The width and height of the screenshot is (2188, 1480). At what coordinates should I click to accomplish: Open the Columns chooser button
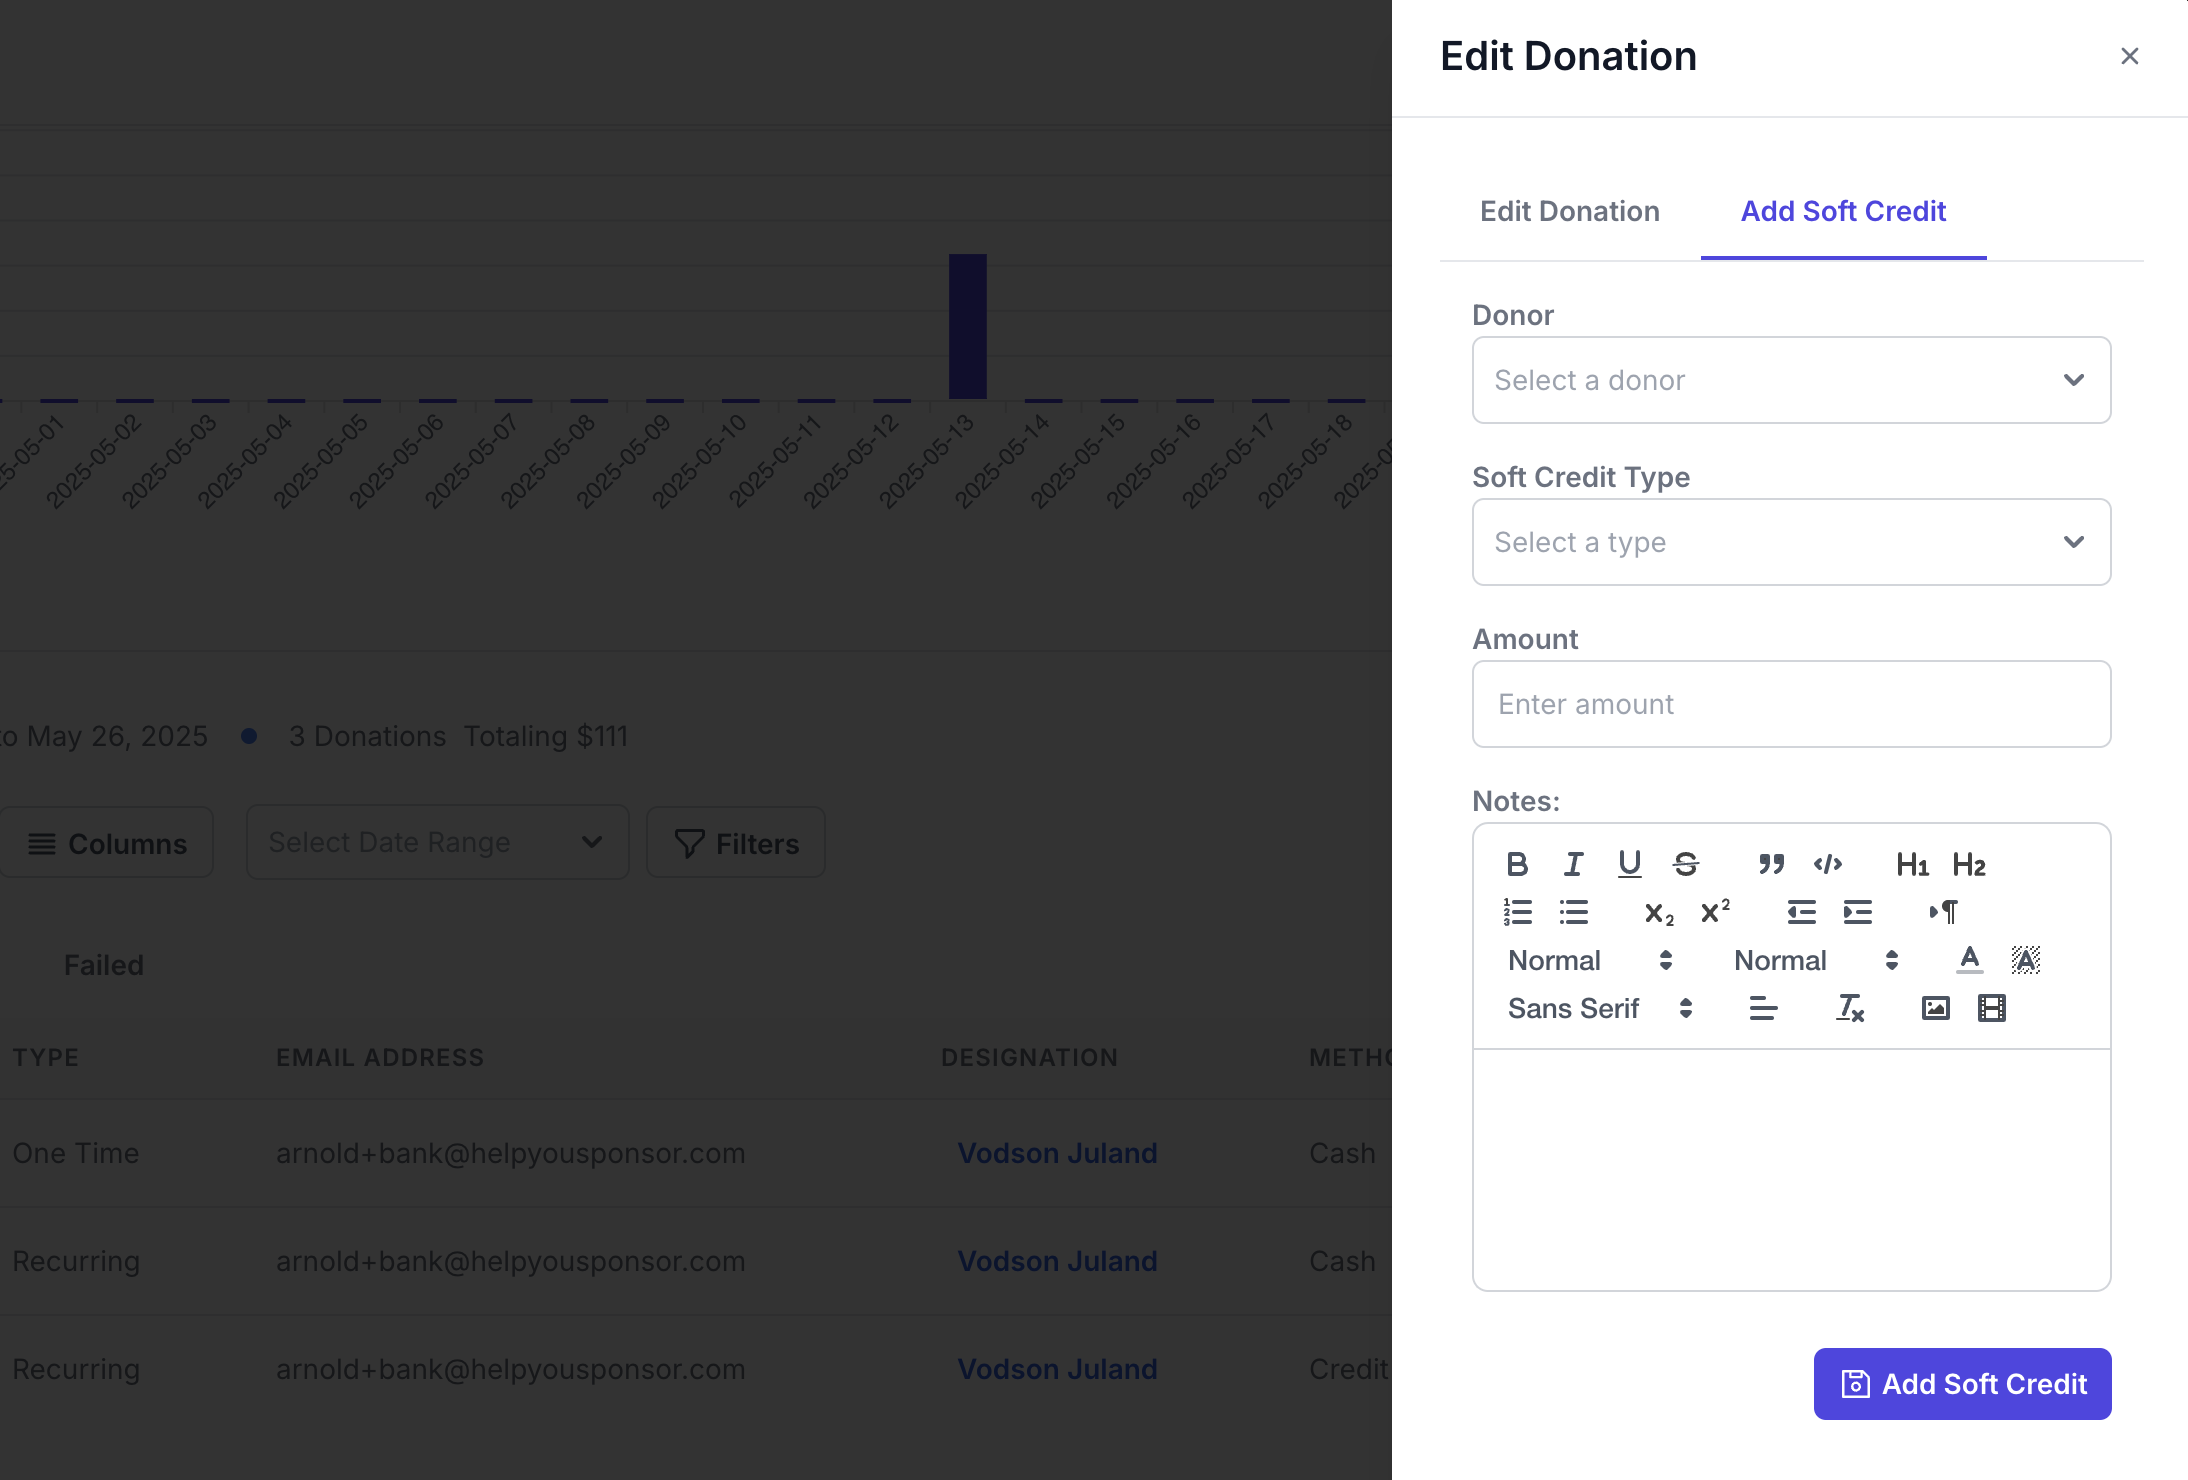pyautogui.click(x=106, y=843)
